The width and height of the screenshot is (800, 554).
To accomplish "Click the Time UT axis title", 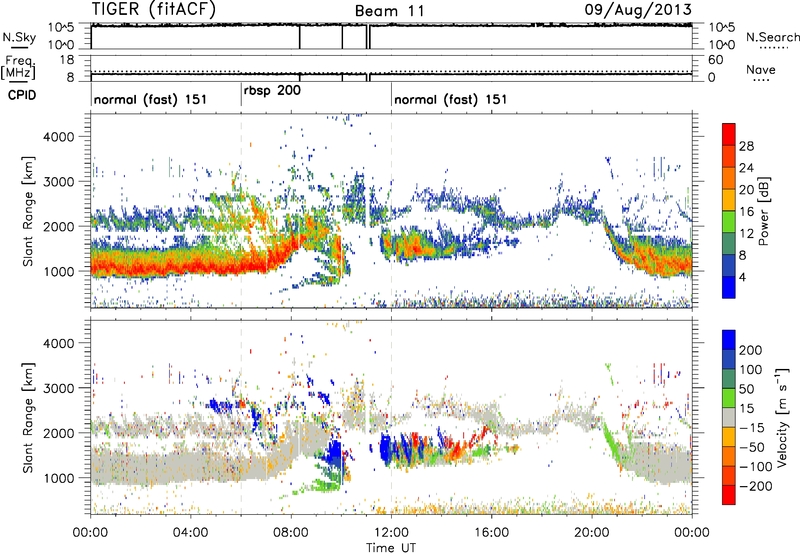I will point(391,548).
